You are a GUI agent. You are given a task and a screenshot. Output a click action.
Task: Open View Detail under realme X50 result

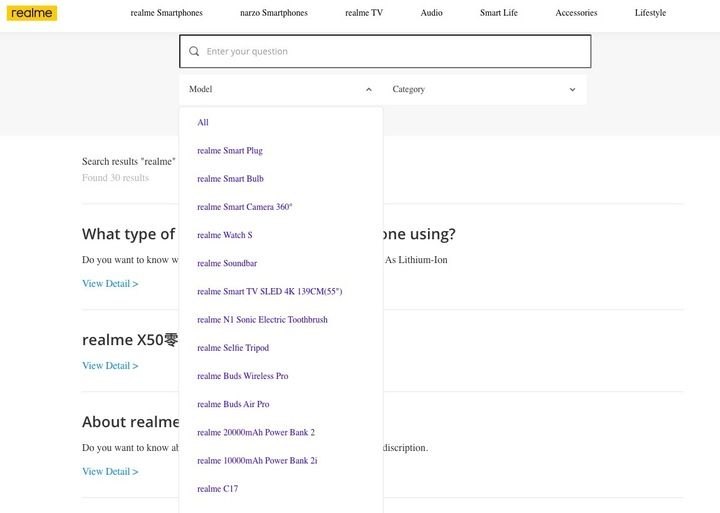110,366
